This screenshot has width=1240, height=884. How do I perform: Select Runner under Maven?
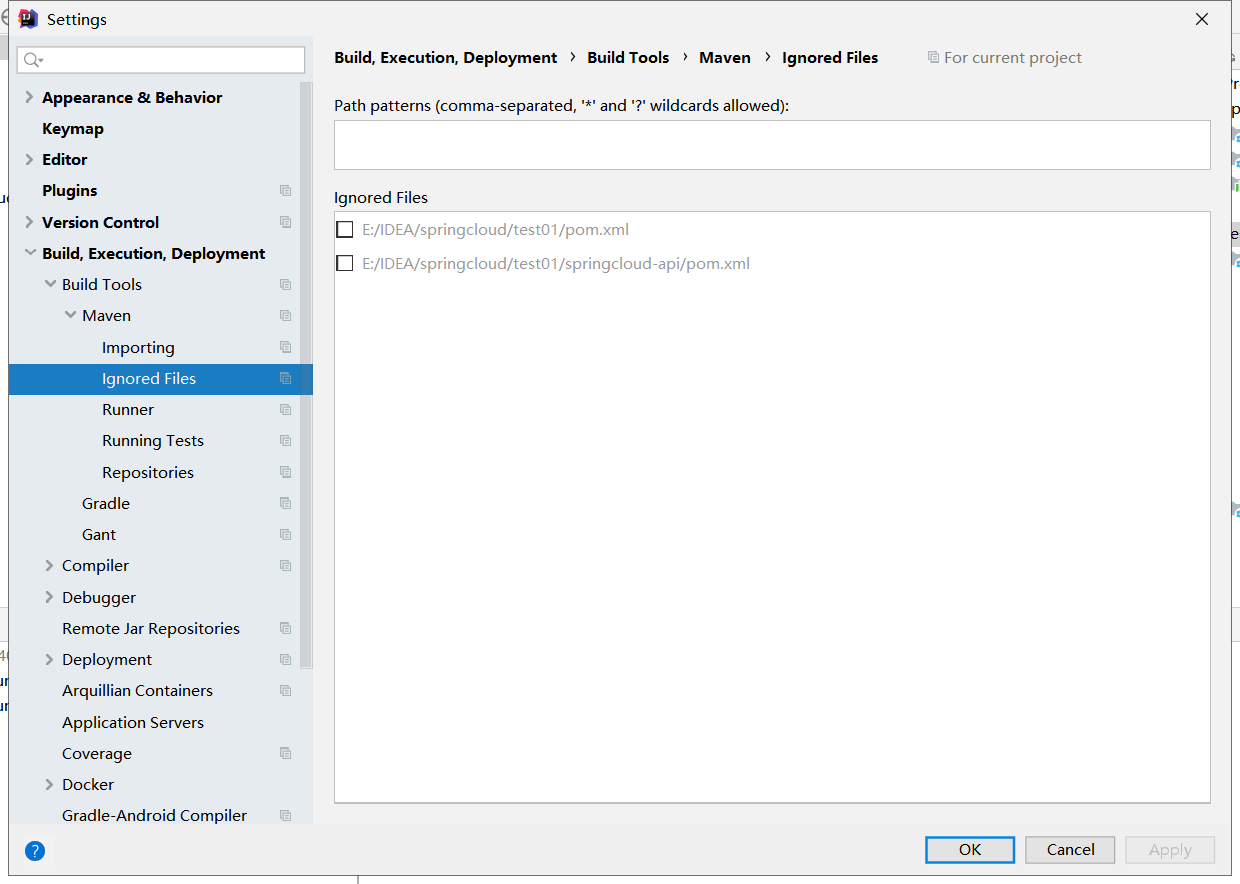(x=128, y=410)
